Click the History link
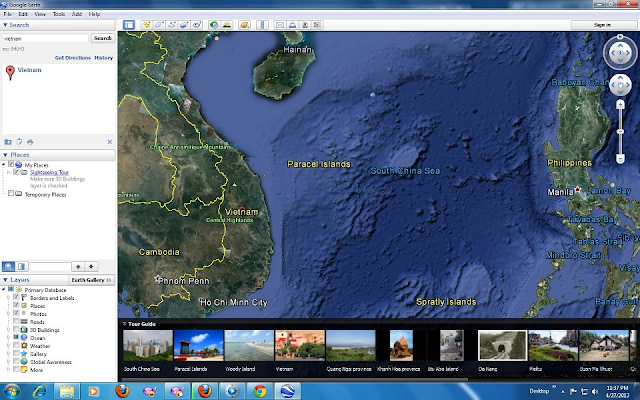This screenshot has height=400, width=640. point(104,58)
